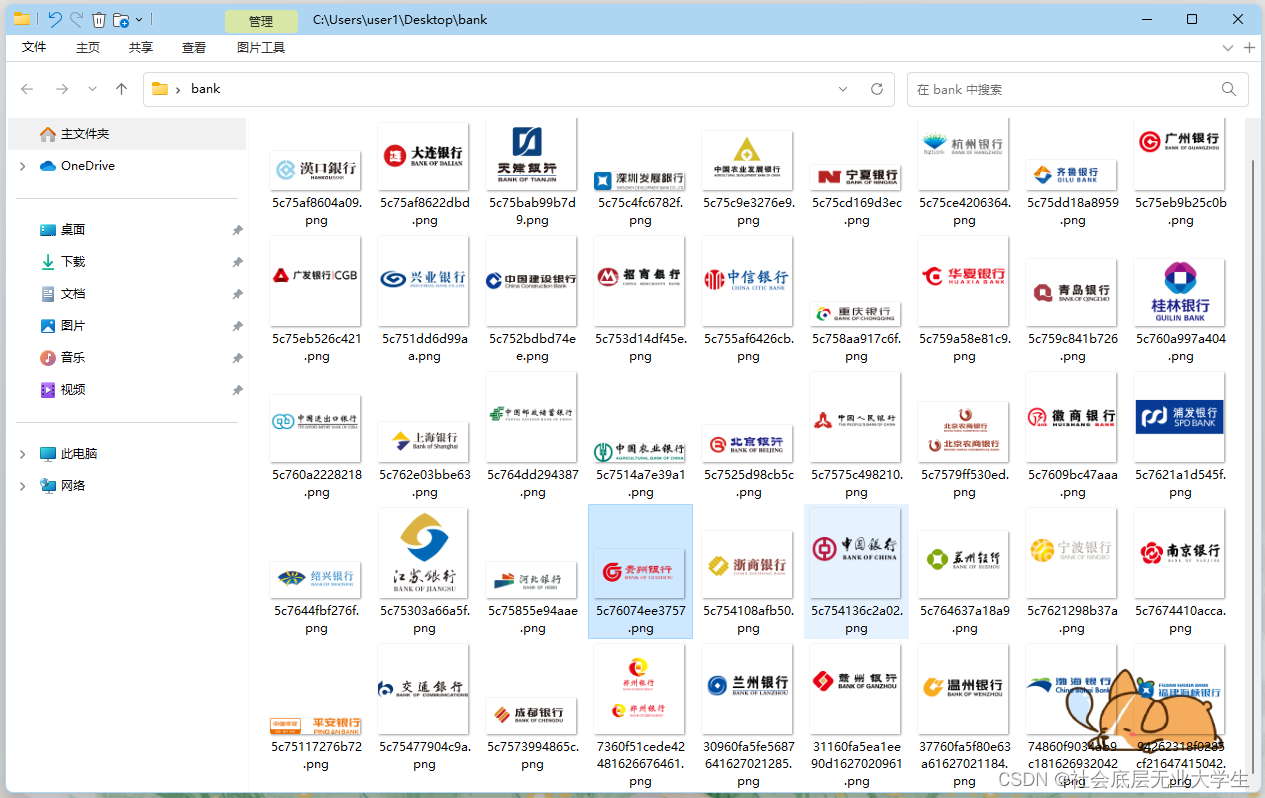Select the 交通银行 logo thumbnail
1265x798 pixels.
424,689
